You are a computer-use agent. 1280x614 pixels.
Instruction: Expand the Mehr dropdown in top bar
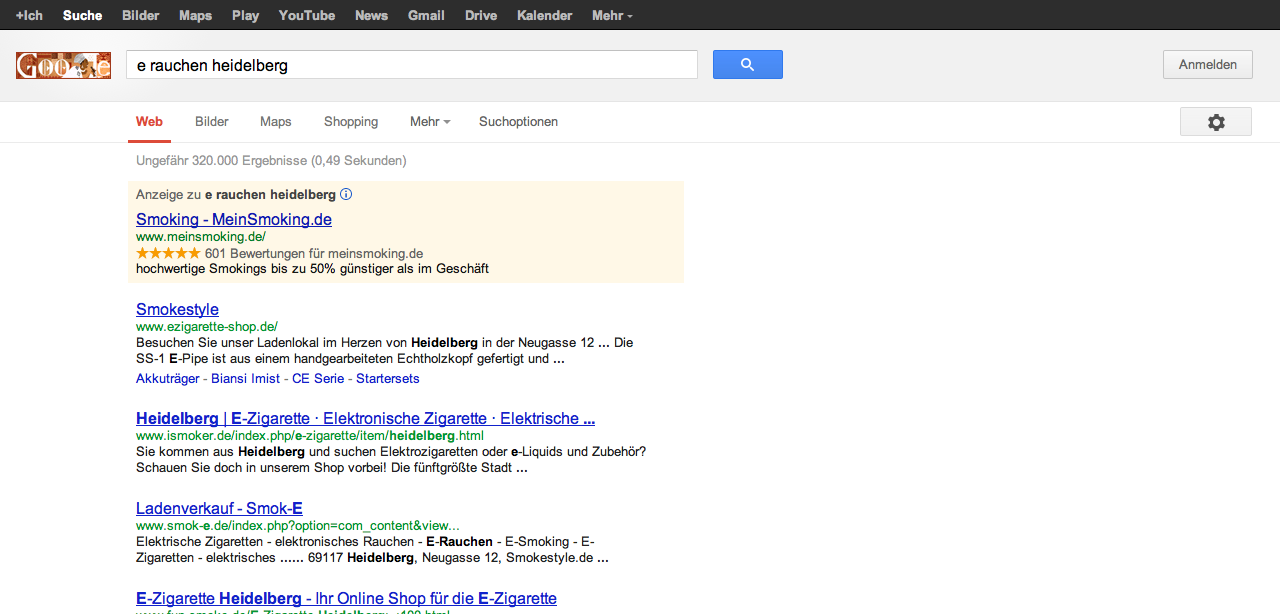point(612,15)
